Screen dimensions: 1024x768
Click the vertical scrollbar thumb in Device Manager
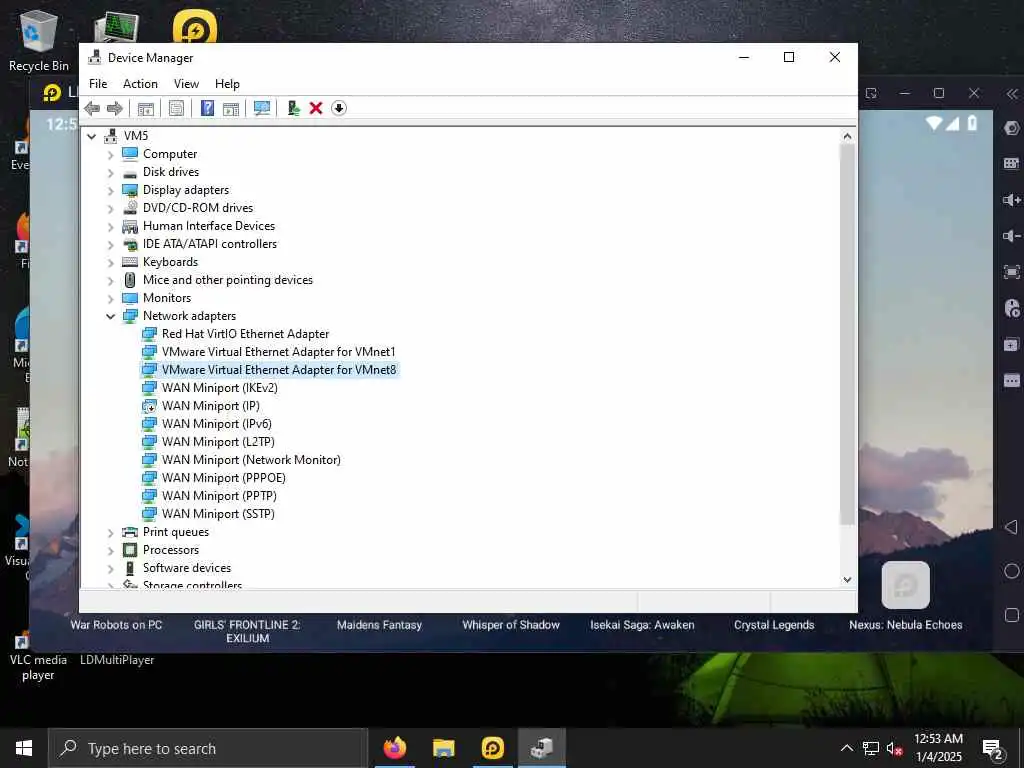click(847, 334)
